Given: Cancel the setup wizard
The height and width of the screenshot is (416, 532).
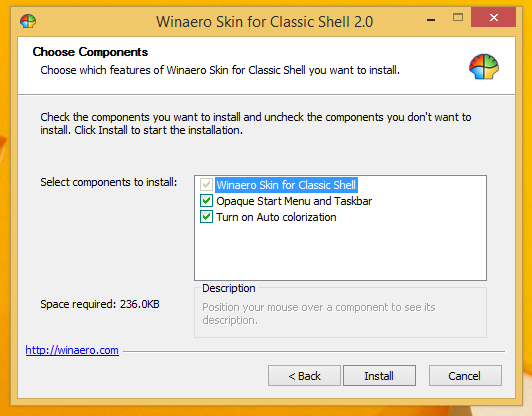Looking at the screenshot, I should pyautogui.click(x=465, y=376).
